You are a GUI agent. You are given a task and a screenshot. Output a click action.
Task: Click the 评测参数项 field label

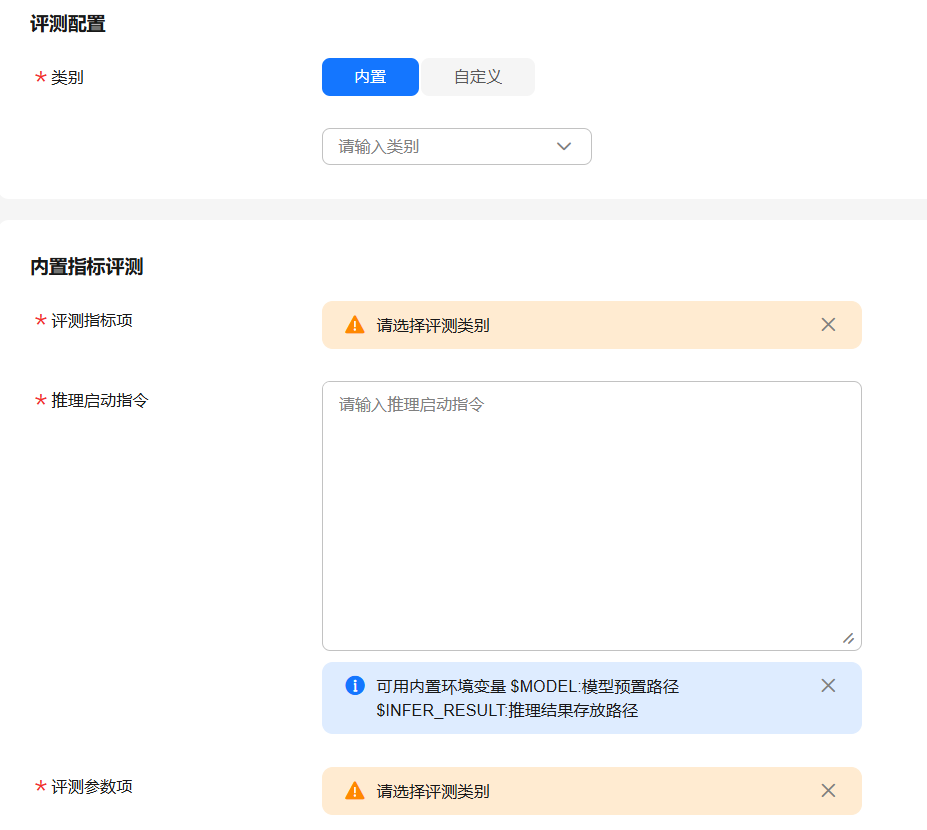pos(92,787)
